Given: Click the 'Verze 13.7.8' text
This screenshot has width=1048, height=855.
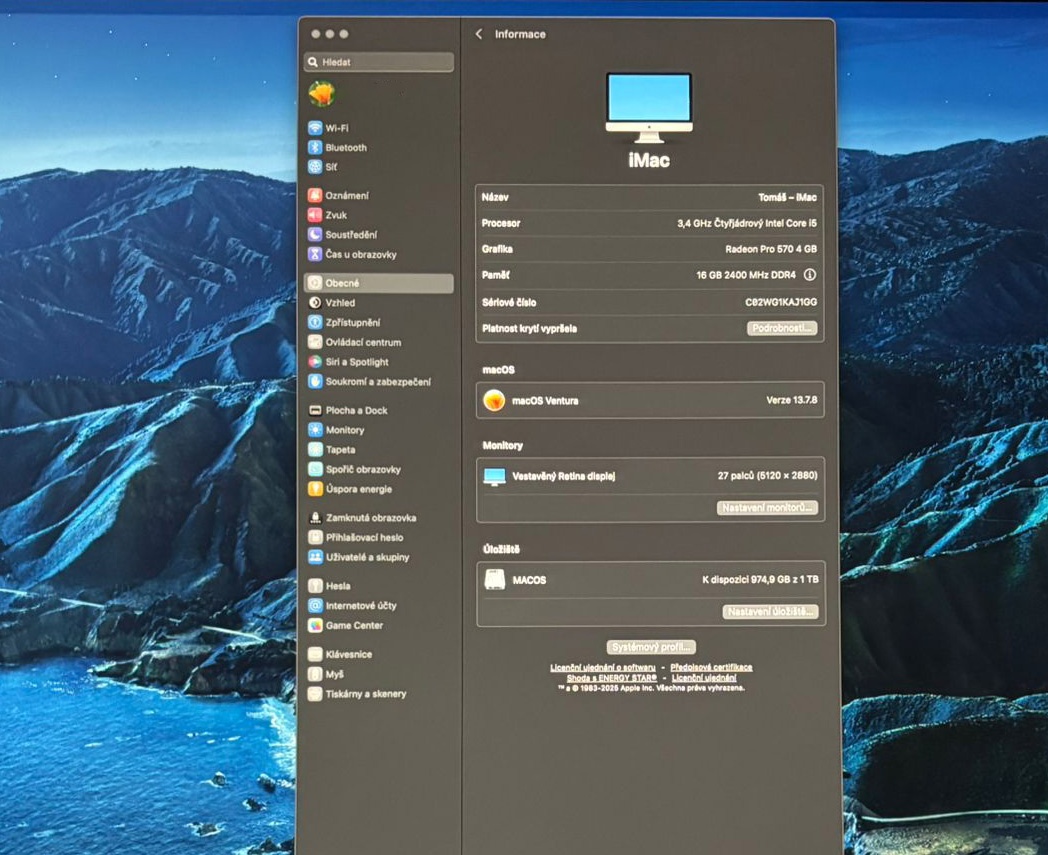Looking at the screenshot, I should [791, 400].
